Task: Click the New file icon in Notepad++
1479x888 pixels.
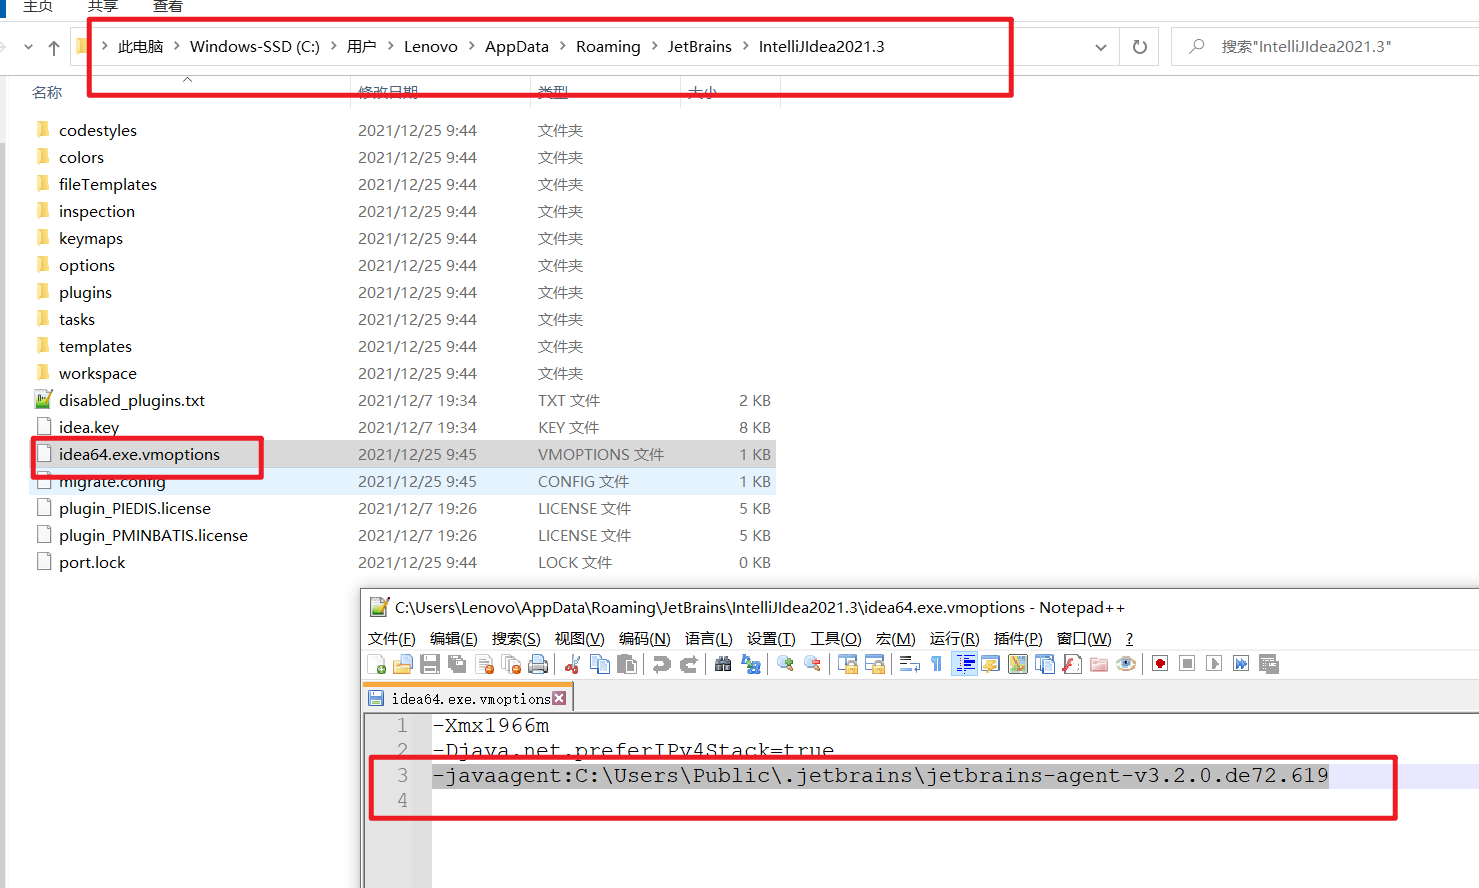Action: pos(377,664)
